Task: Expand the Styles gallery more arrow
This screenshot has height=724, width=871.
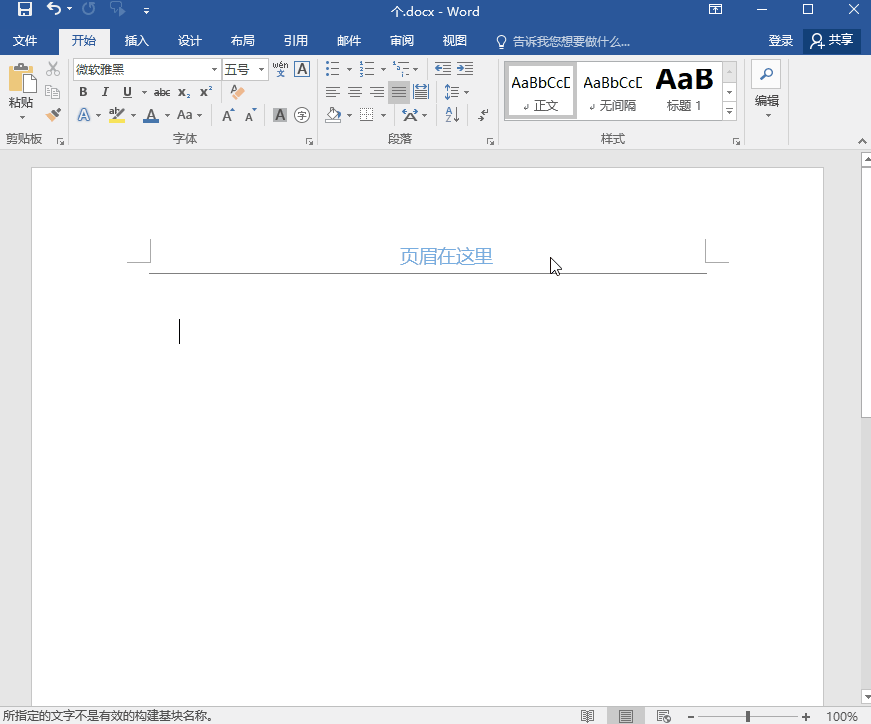Action: 729,112
